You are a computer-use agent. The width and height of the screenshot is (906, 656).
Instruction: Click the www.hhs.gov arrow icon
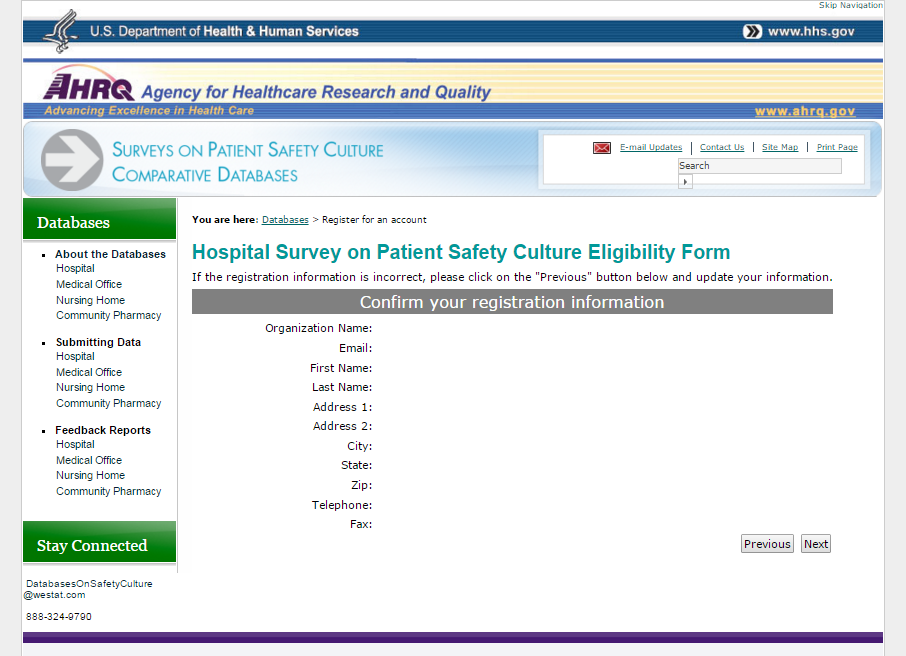[752, 32]
